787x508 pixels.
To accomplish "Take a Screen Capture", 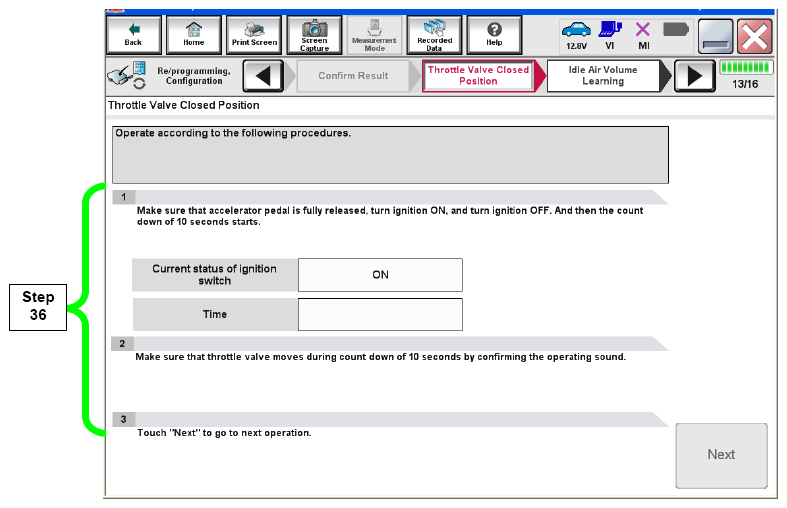I will [x=314, y=34].
